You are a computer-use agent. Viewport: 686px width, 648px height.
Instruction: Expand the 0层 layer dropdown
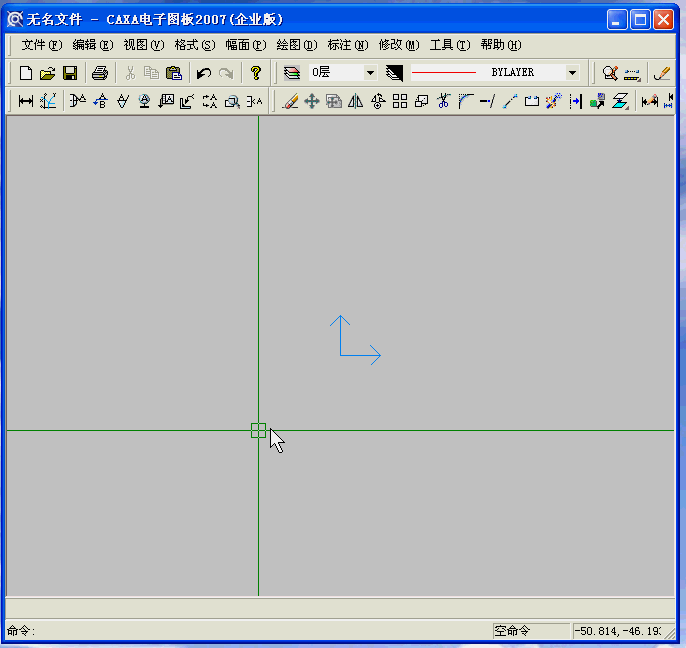pos(370,73)
